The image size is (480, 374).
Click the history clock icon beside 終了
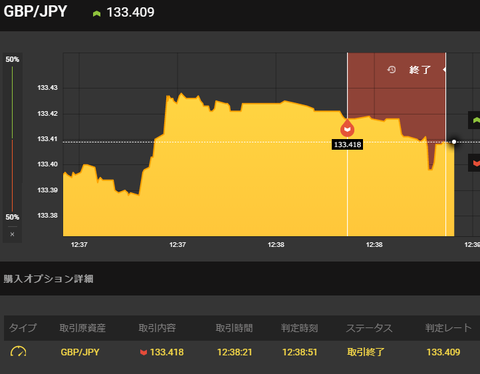point(392,70)
